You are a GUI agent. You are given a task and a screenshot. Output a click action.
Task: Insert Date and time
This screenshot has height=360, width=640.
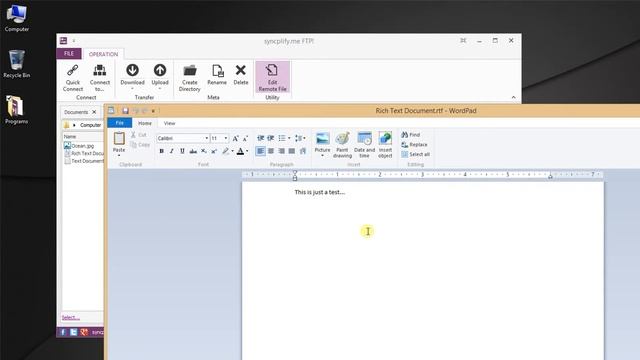[x=364, y=144]
